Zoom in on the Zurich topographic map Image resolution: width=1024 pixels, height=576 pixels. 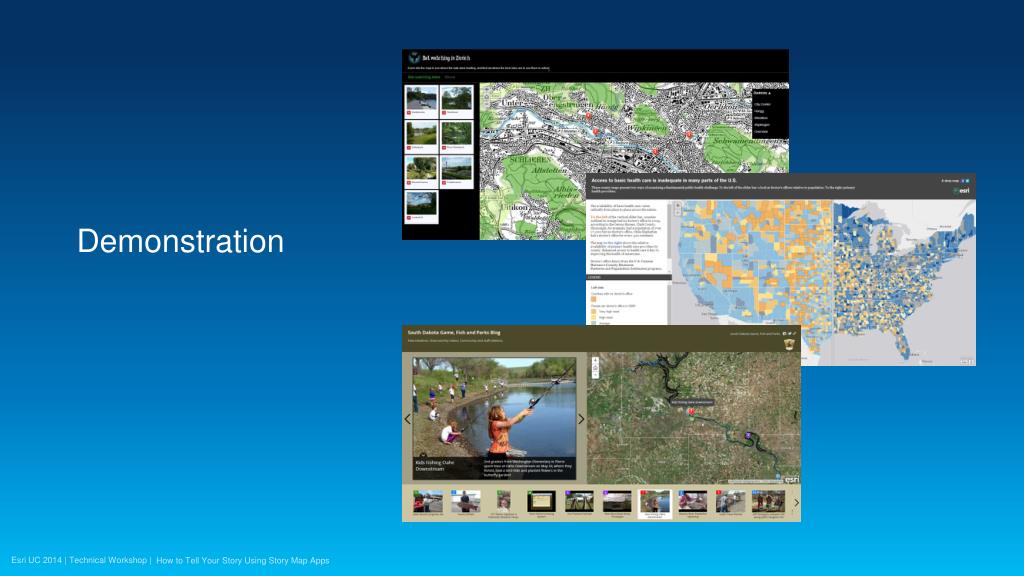pyautogui.click(x=485, y=89)
